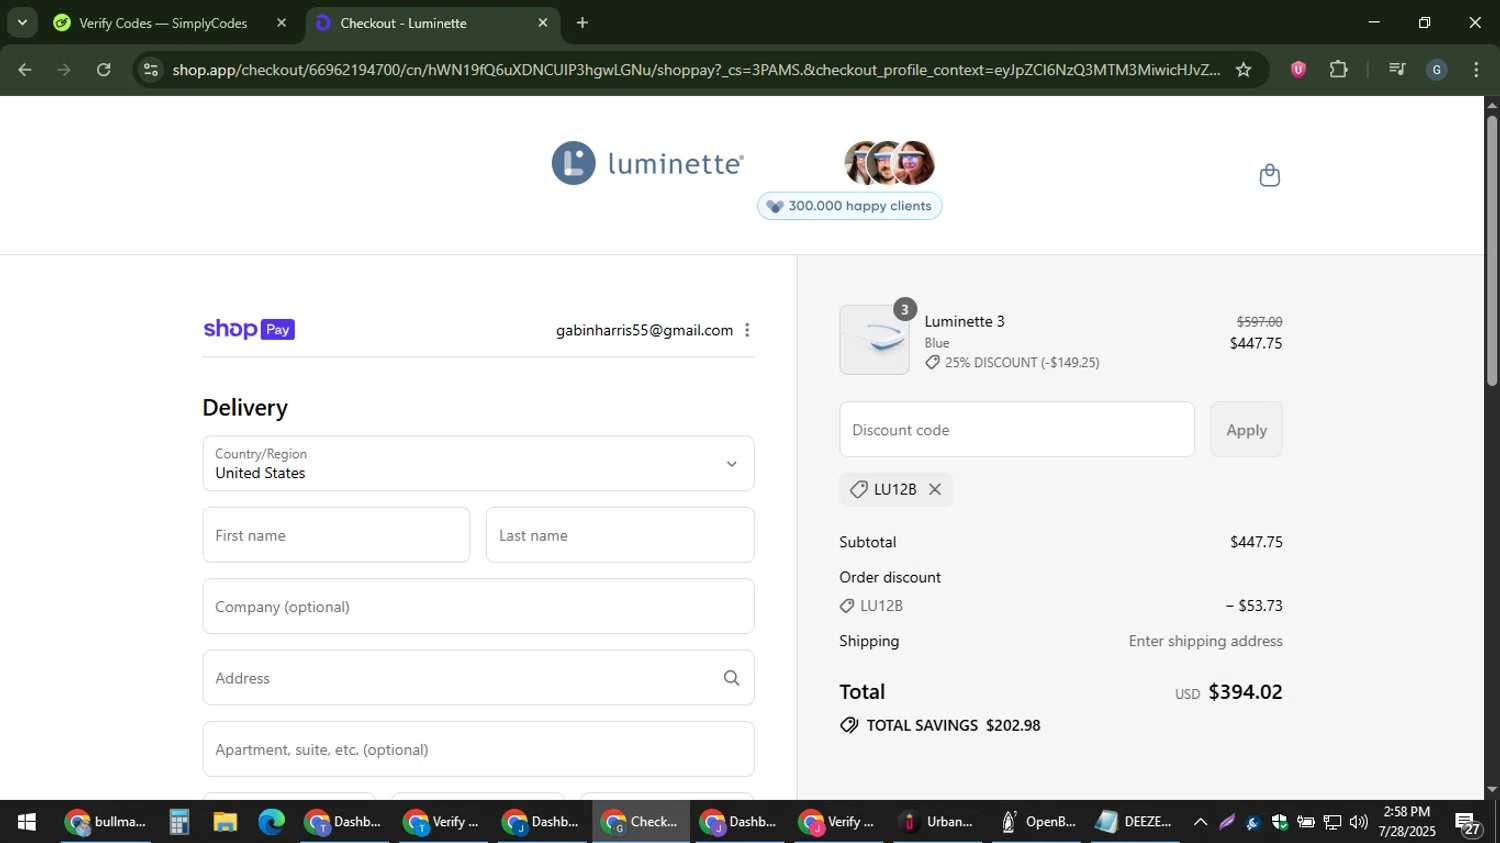Focus the Company (optional) field
1500x843 pixels.
(x=478, y=606)
